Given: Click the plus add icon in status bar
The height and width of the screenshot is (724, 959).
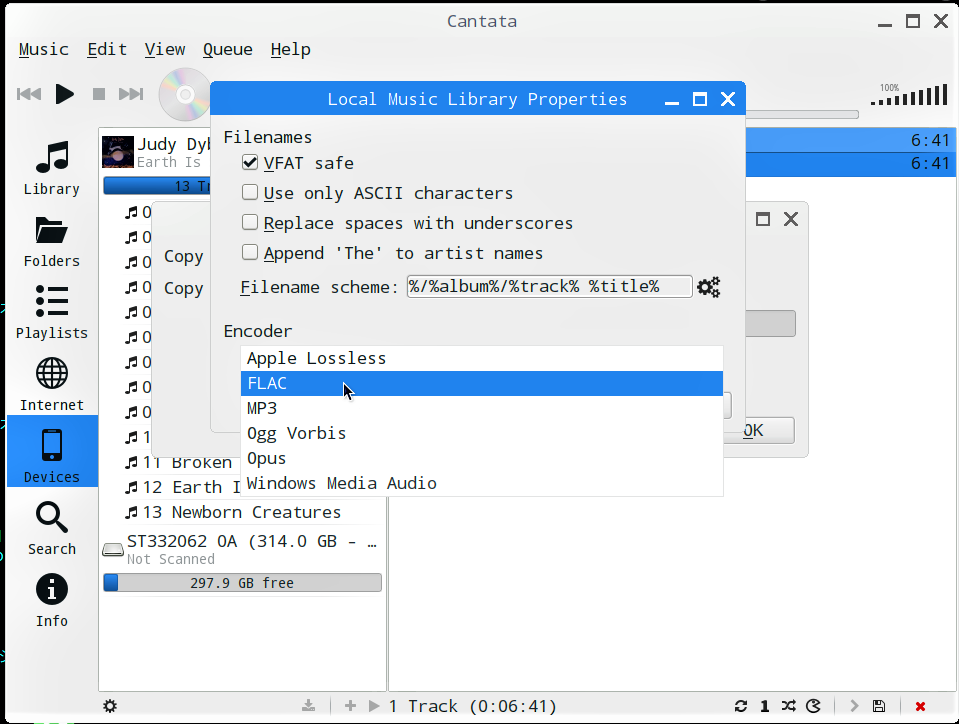Looking at the screenshot, I should pos(350,706).
